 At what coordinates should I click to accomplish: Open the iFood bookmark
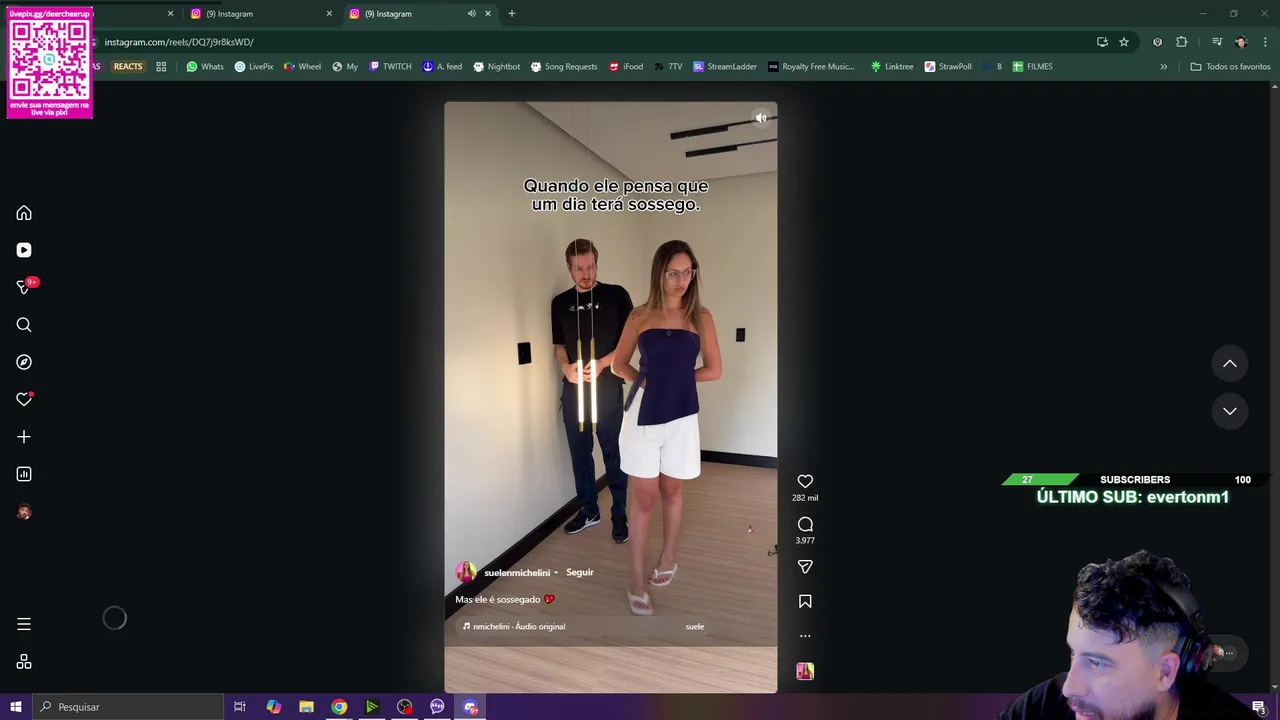point(626,67)
